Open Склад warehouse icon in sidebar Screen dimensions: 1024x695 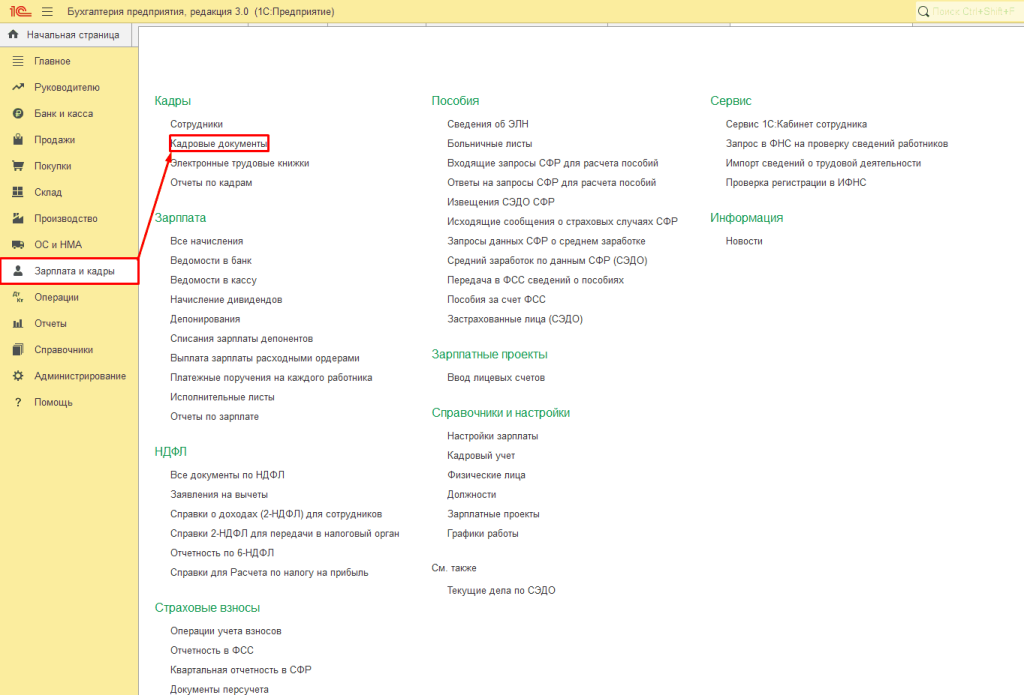[x=17, y=192]
